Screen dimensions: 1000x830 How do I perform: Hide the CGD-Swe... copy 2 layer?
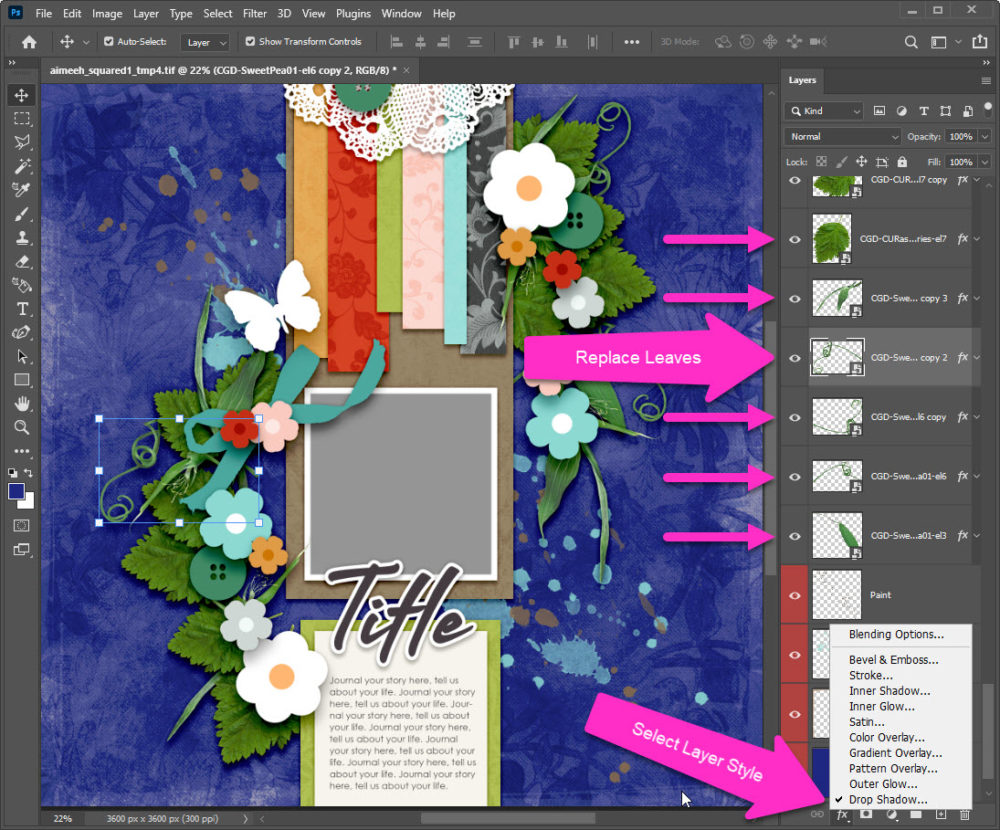[x=795, y=358]
